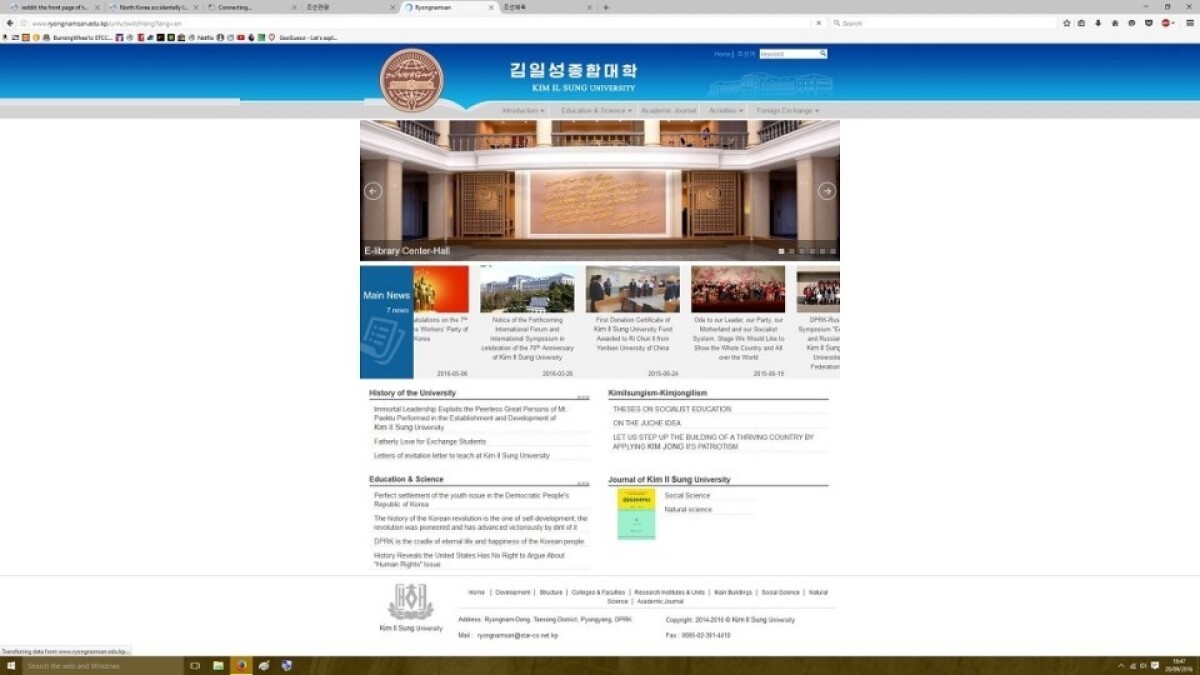The height and width of the screenshot is (675, 1200).
Task: Open File Explorer from the taskbar
Action: 218,665
